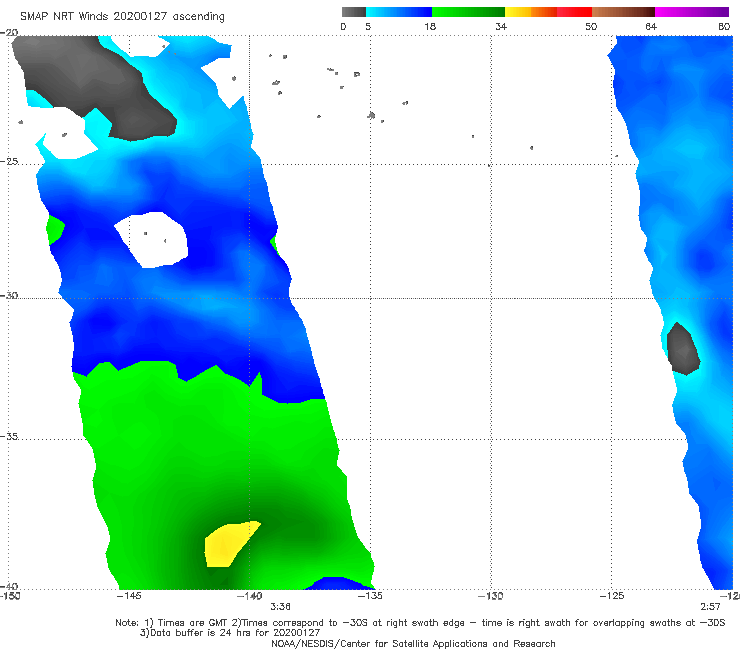Click the swath time label '2:57'
This screenshot has height=650, width=740.
[x=710, y=607]
